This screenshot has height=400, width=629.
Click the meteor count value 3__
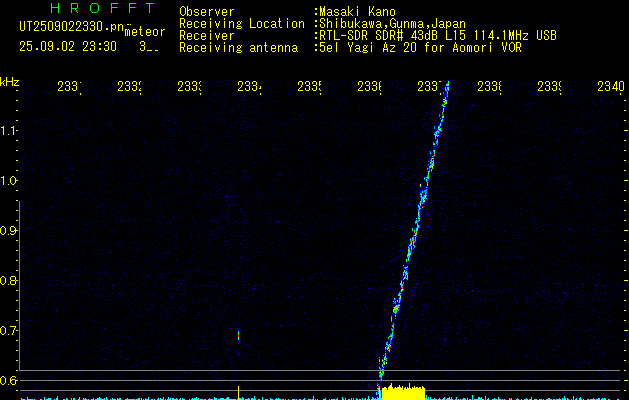(x=148, y=47)
